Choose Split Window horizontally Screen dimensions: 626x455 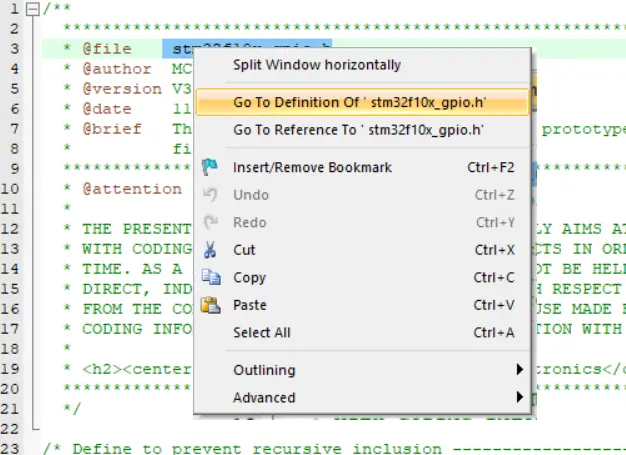click(316, 65)
